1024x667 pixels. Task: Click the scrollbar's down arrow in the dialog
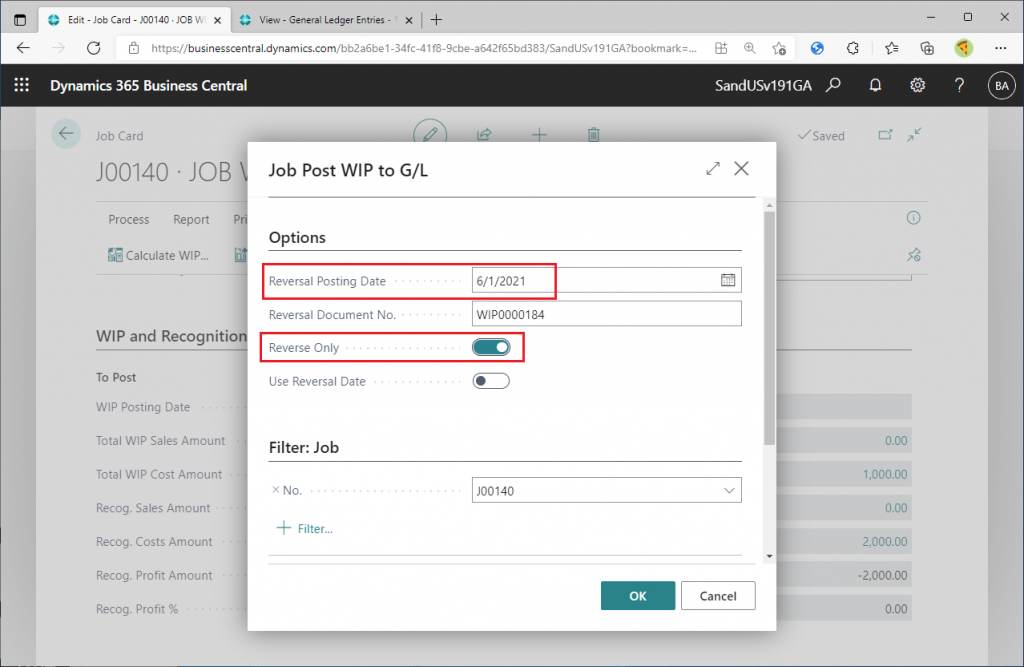click(769, 557)
